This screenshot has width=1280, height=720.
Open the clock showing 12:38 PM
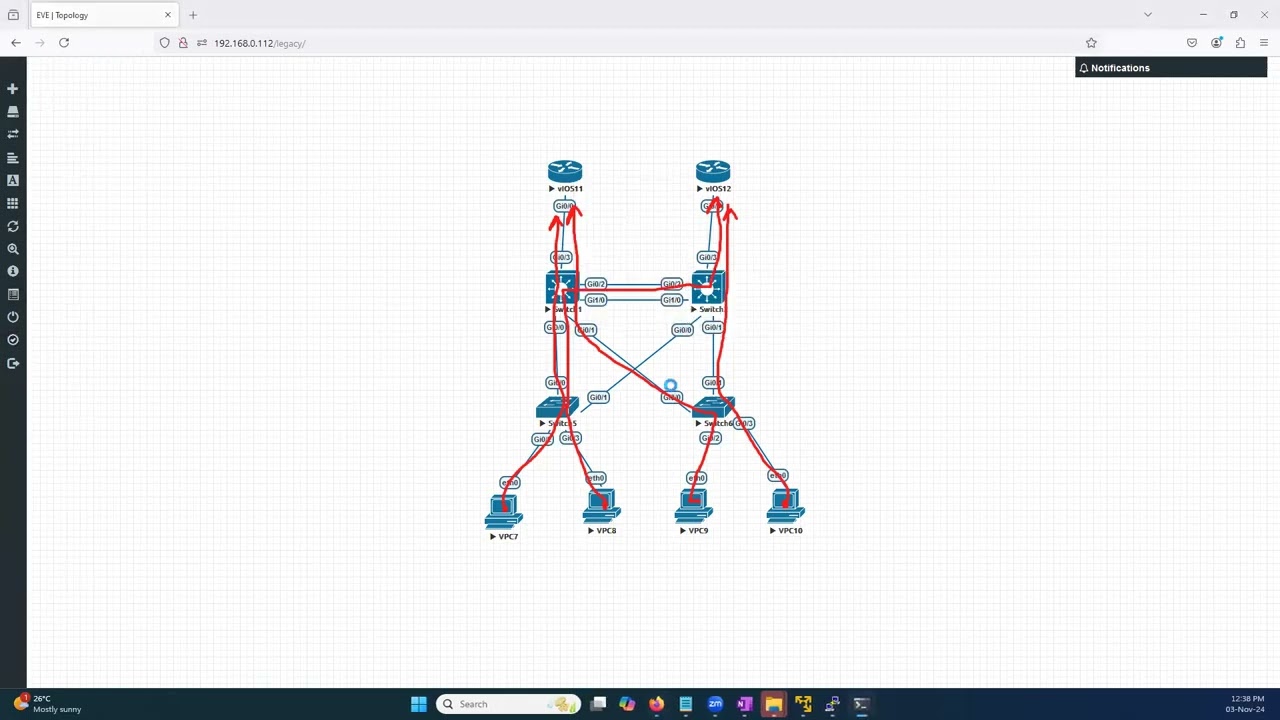pos(1247,704)
